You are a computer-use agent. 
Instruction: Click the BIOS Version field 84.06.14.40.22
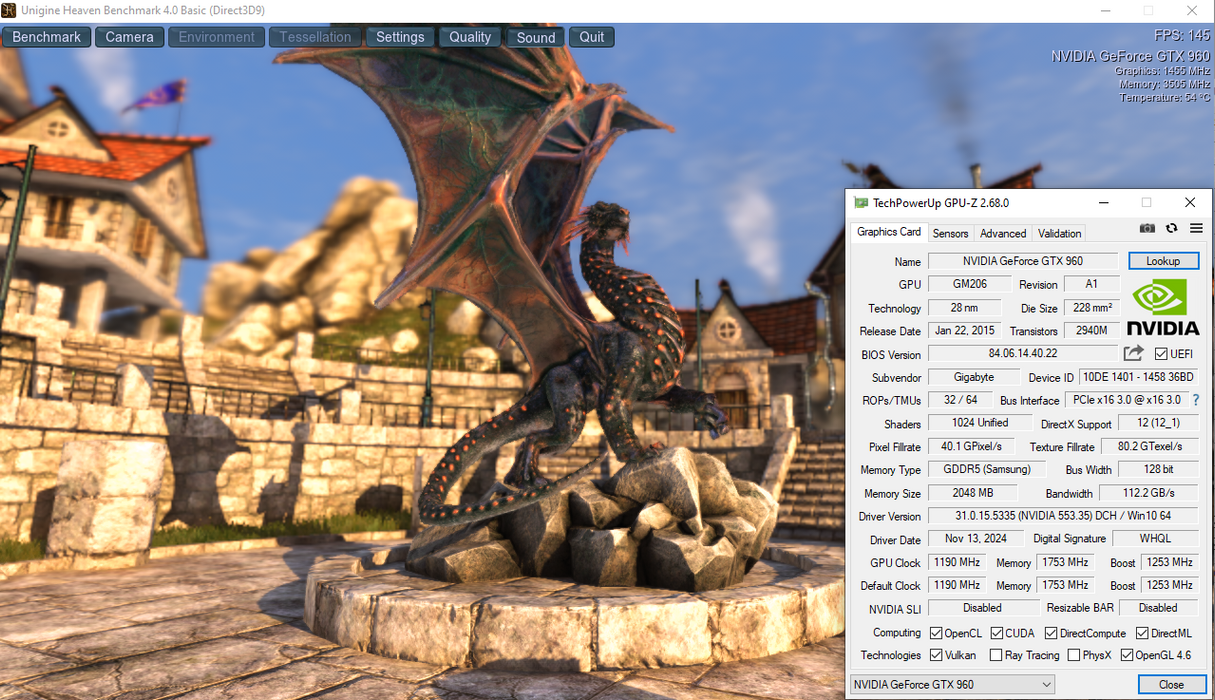1023,354
